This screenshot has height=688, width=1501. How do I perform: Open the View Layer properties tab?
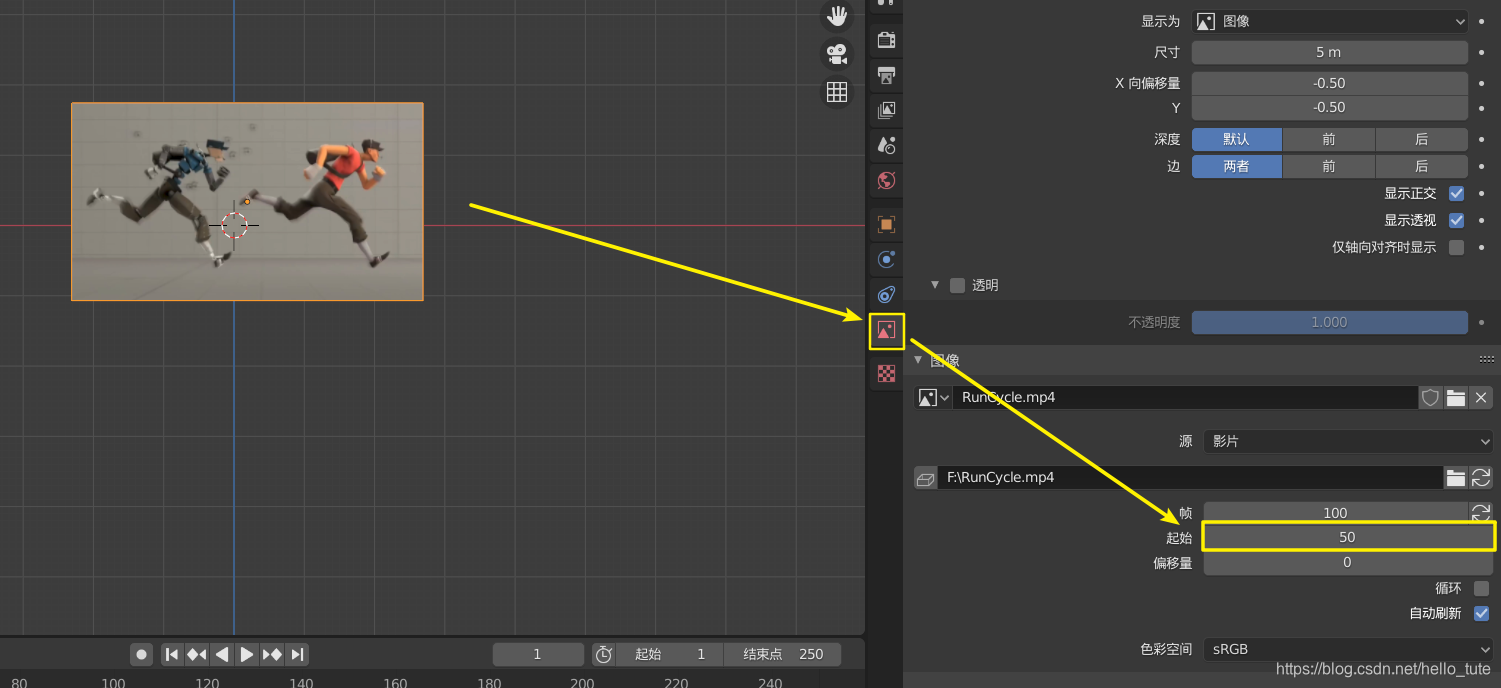[886, 110]
